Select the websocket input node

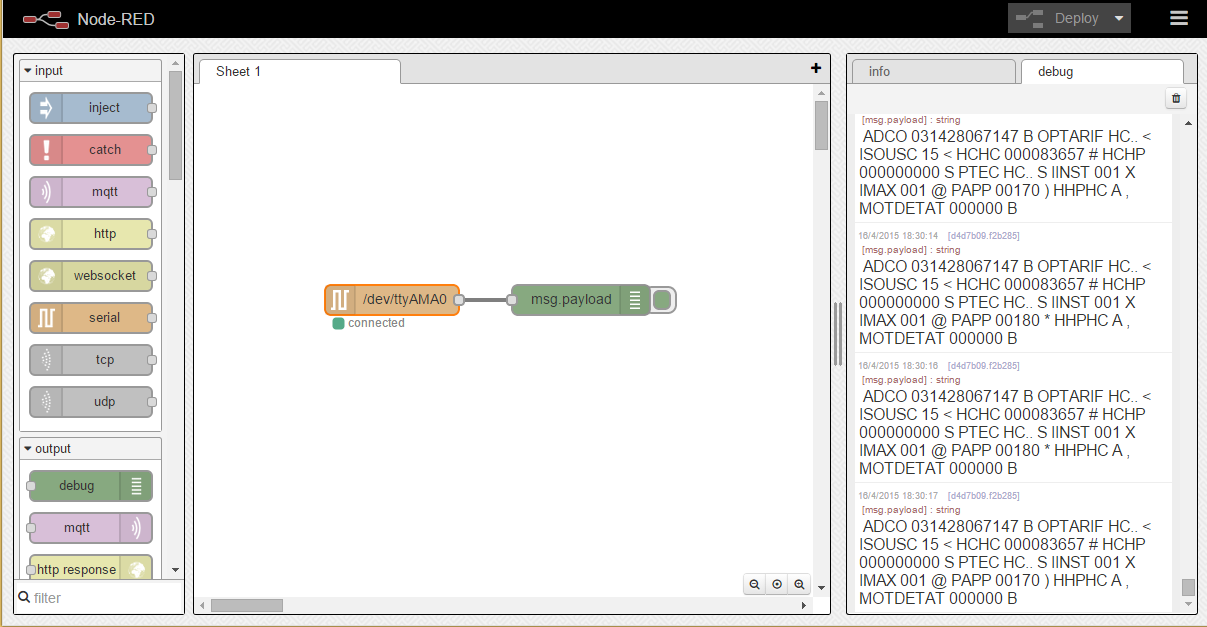point(91,276)
